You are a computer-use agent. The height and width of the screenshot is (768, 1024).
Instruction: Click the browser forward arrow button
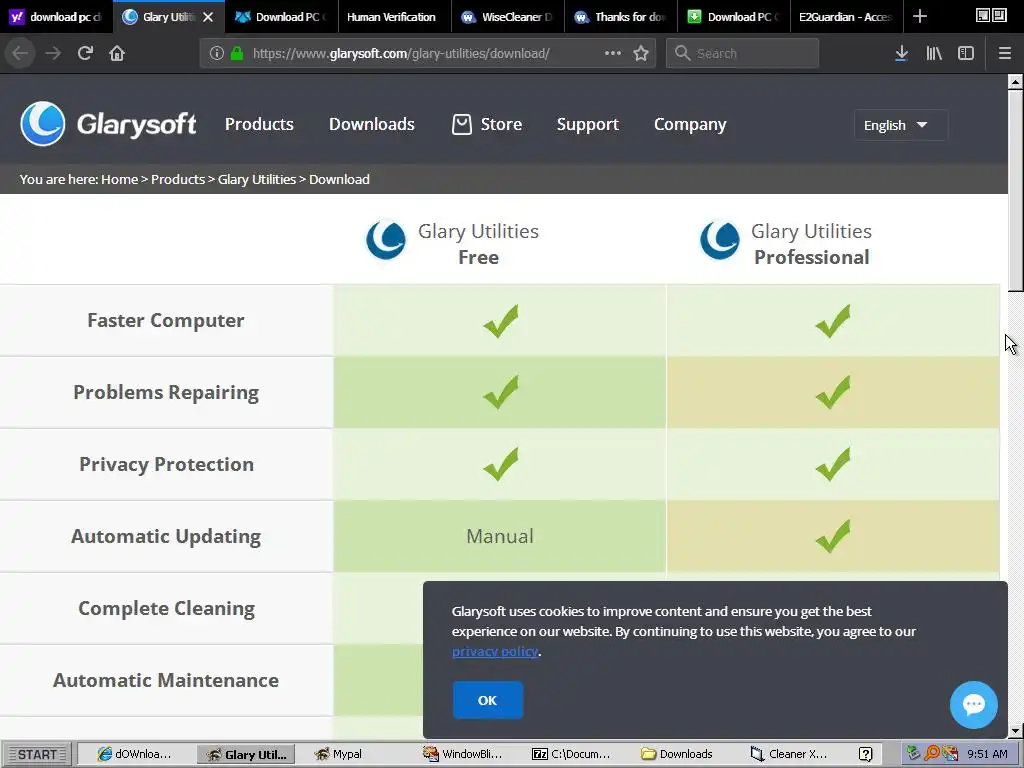[x=53, y=53]
